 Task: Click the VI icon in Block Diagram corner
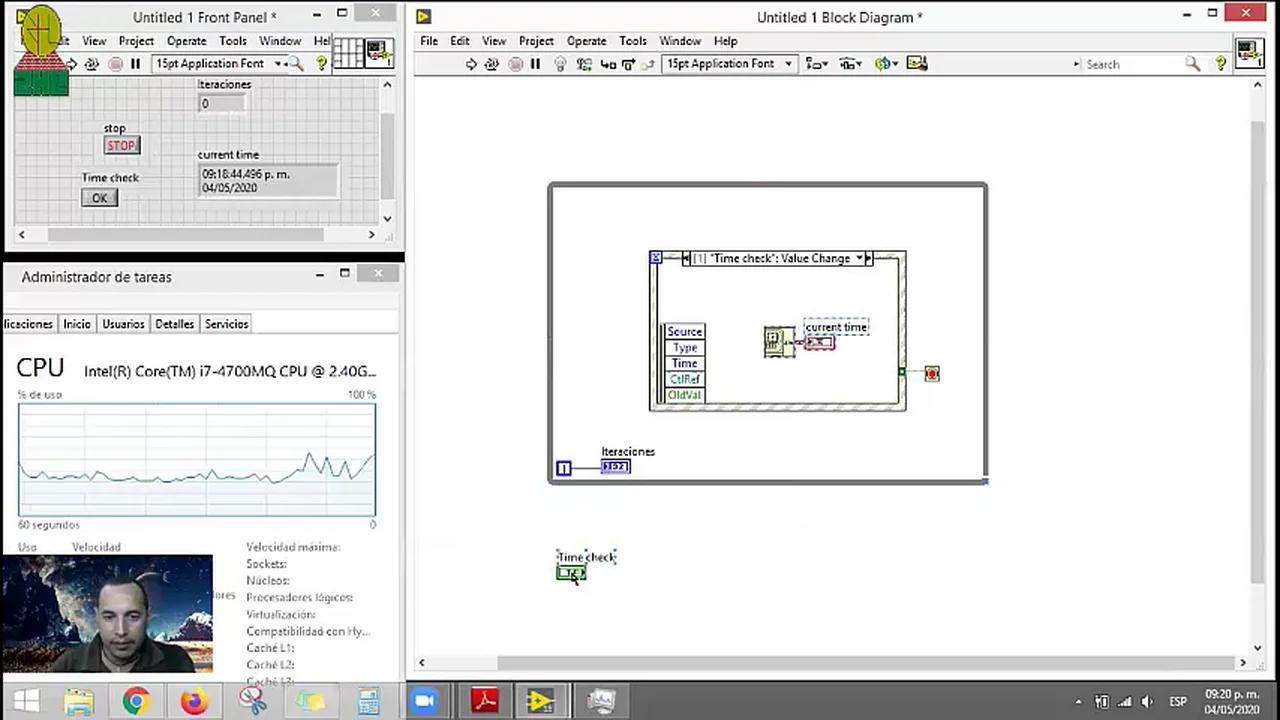(1250, 53)
